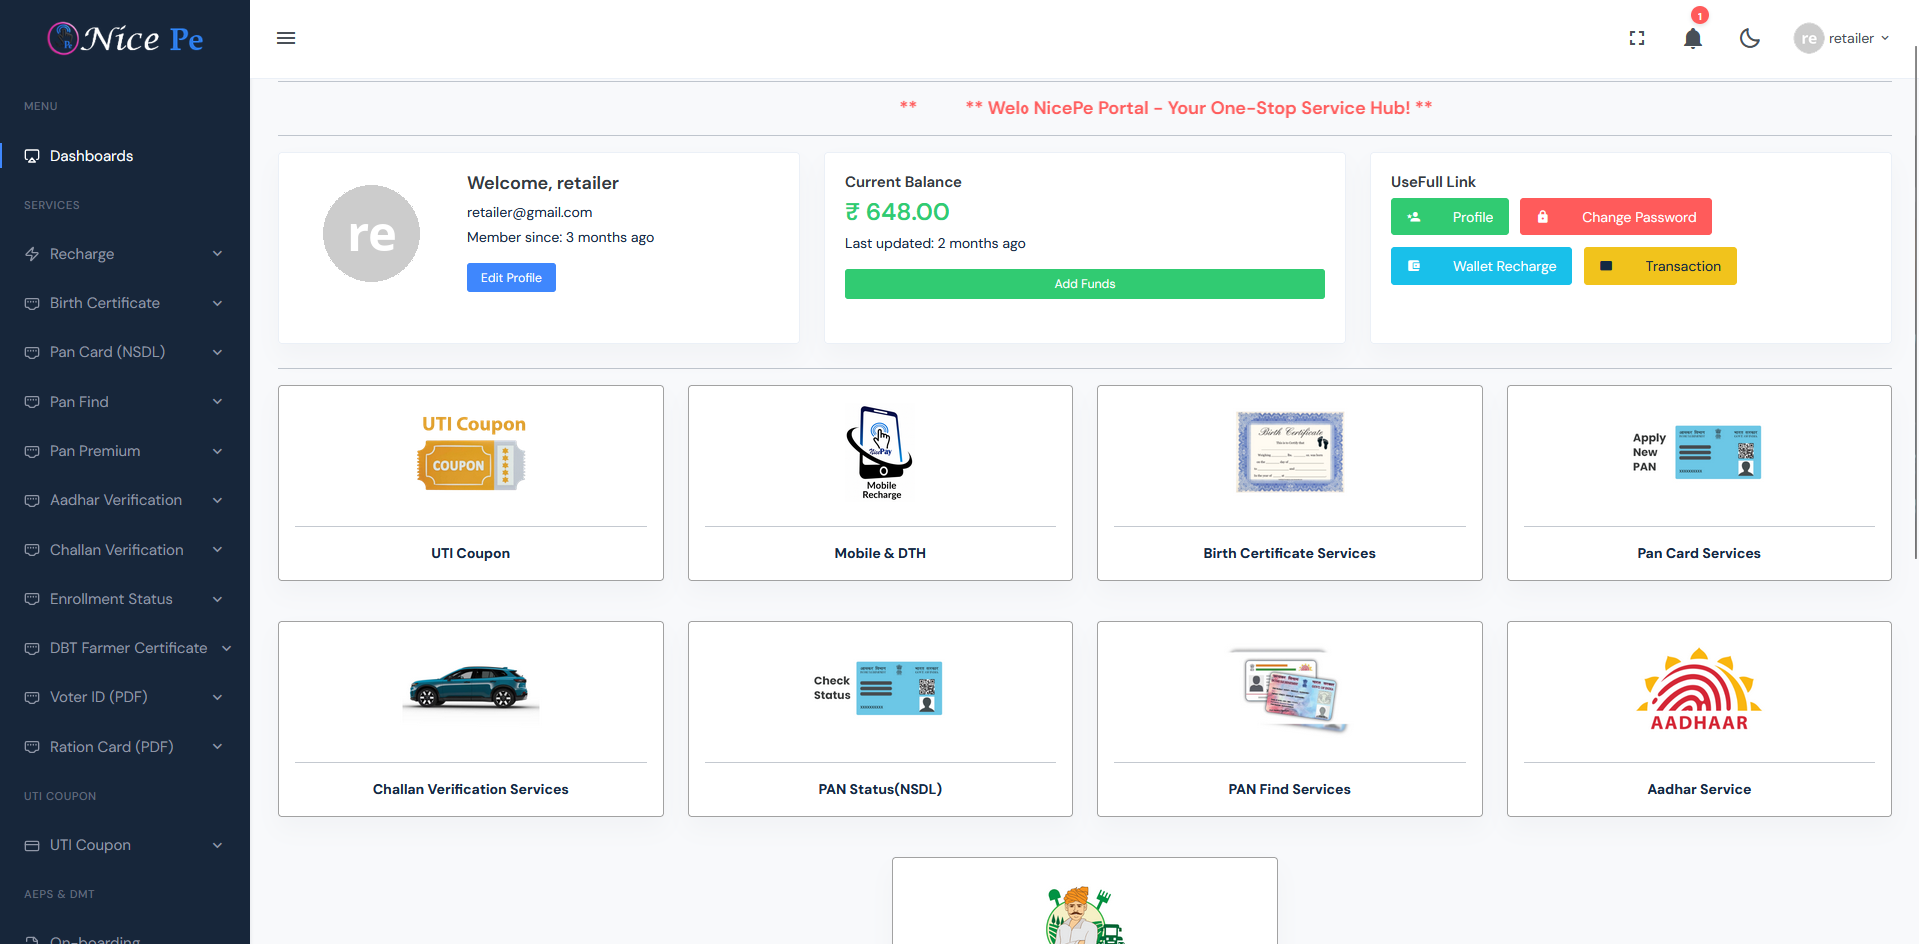
Task: Enable dark mode via the moon icon
Action: click(x=1750, y=38)
